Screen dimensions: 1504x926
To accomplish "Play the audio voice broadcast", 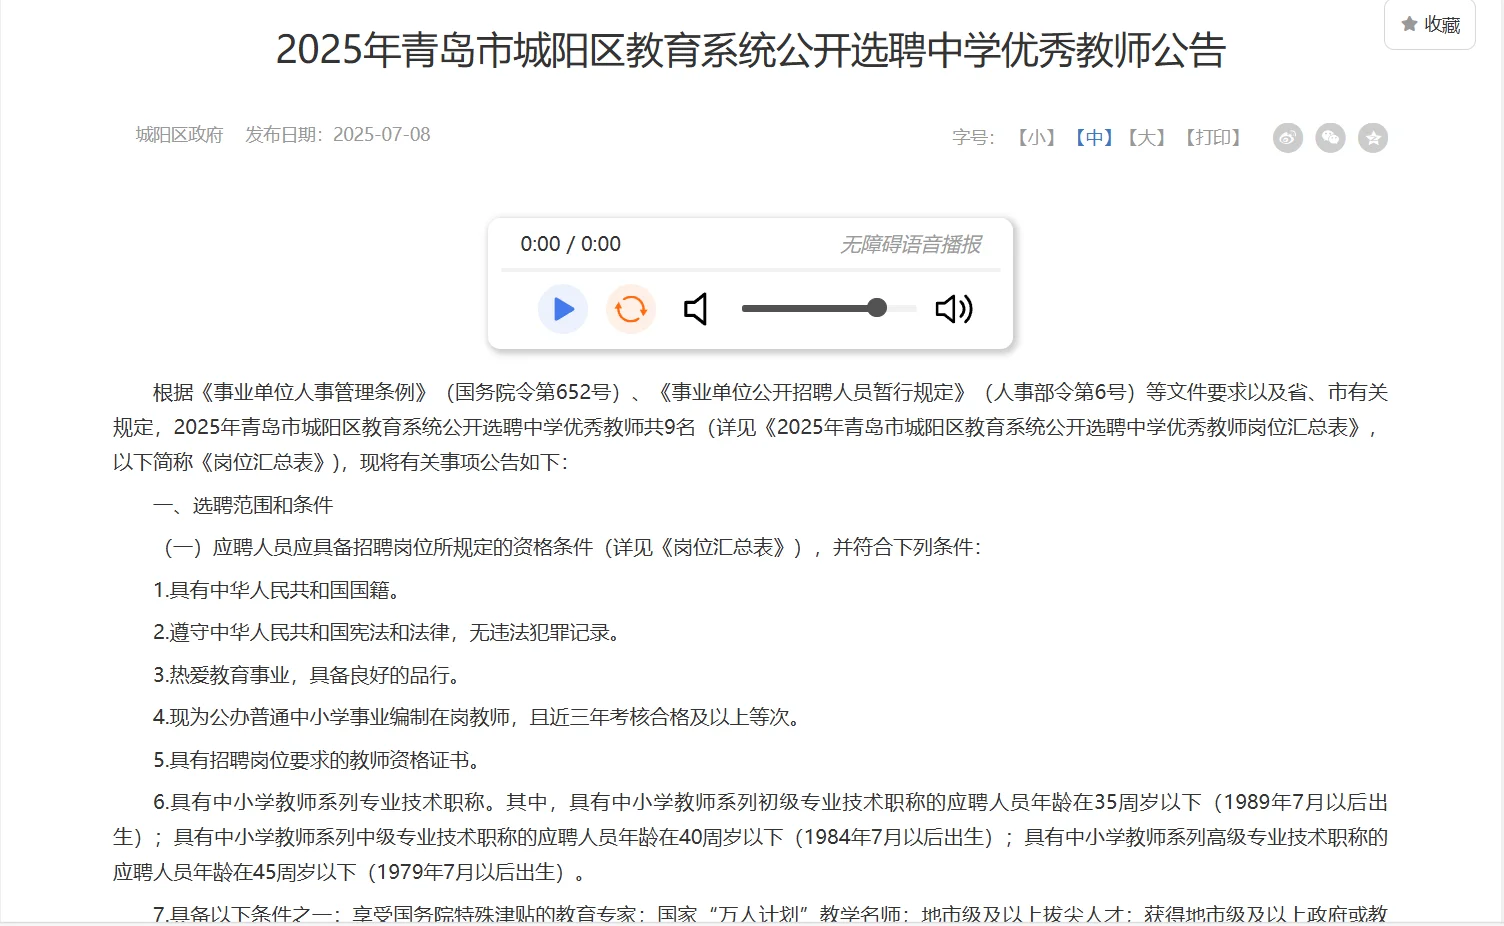I will (x=563, y=309).
